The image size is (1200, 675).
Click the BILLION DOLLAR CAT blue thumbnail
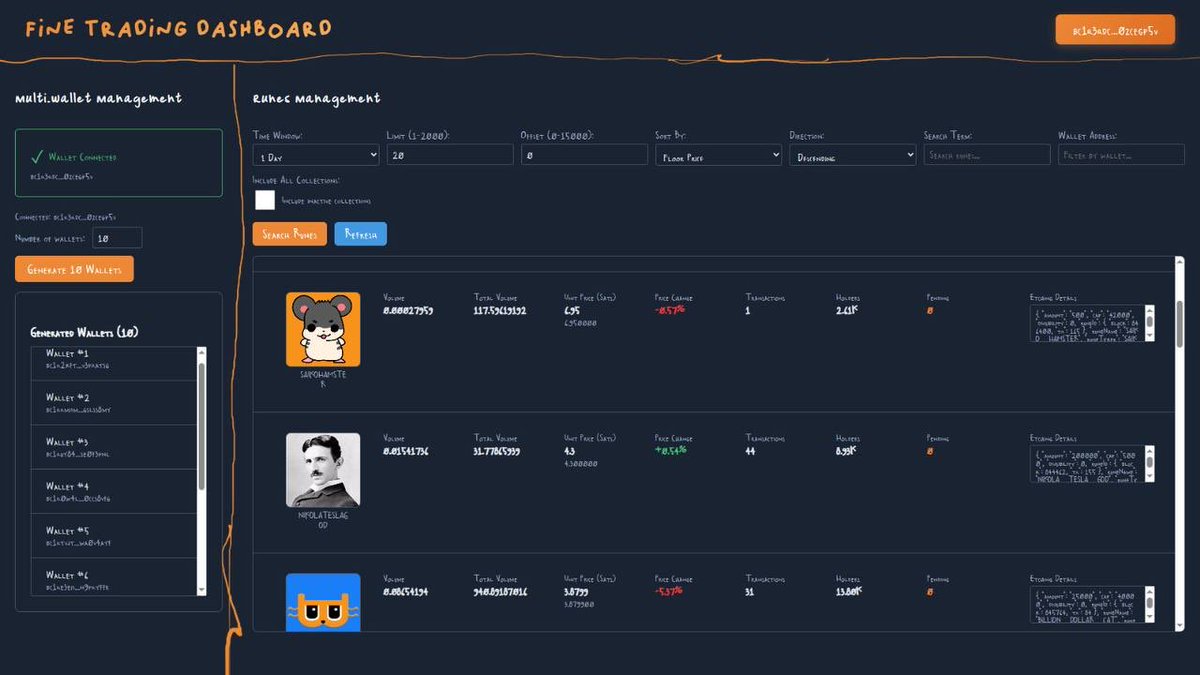(322, 603)
